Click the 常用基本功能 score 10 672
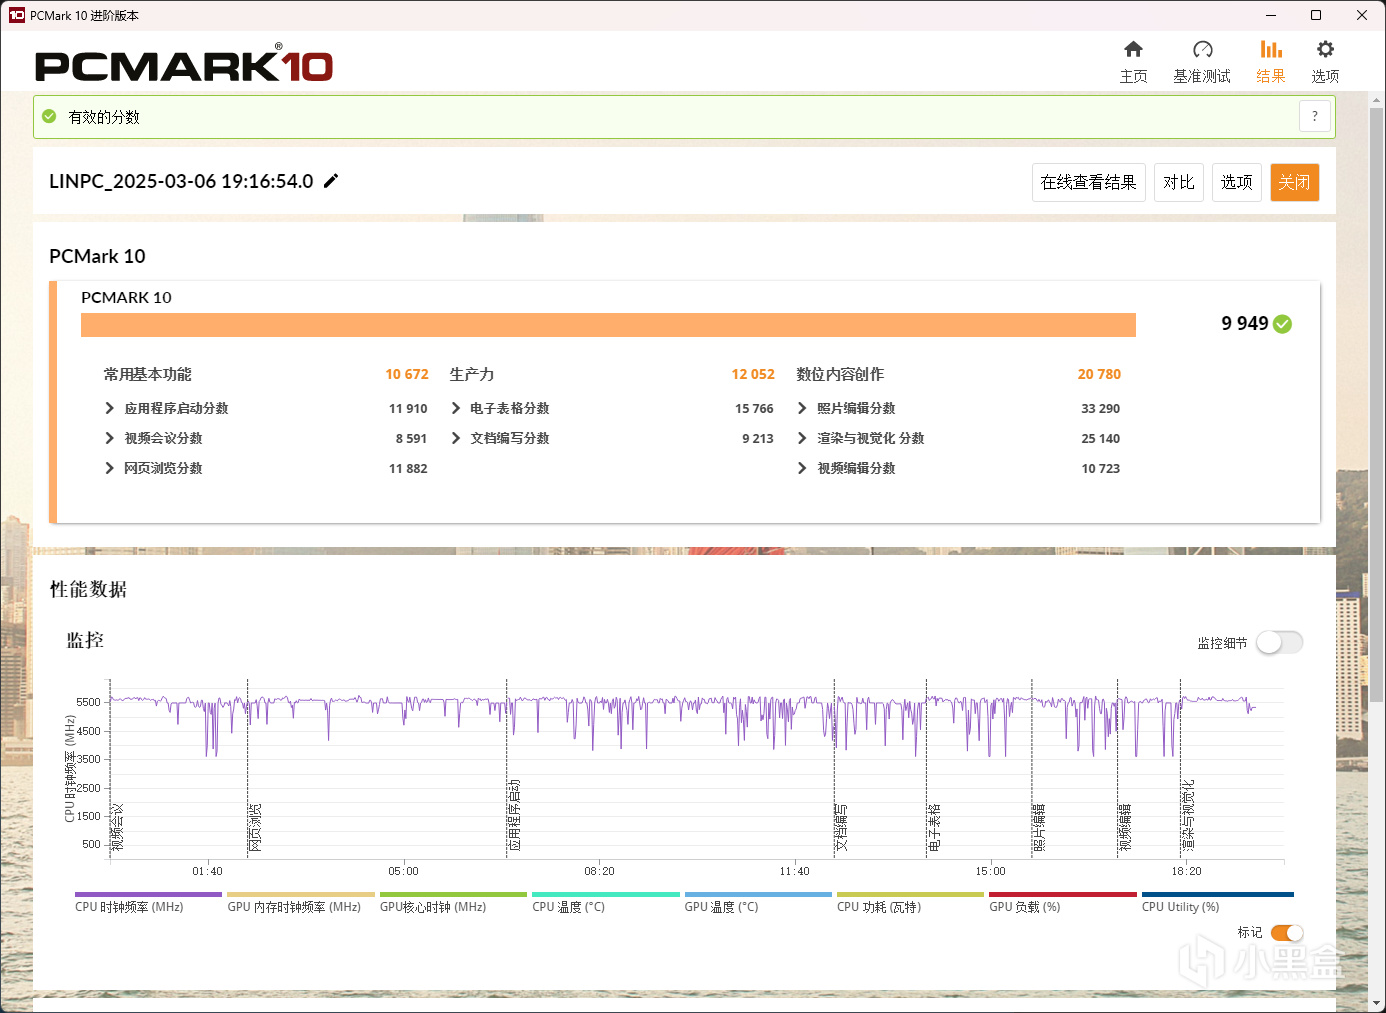This screenshot has width=1386, height=1013. 407,374
